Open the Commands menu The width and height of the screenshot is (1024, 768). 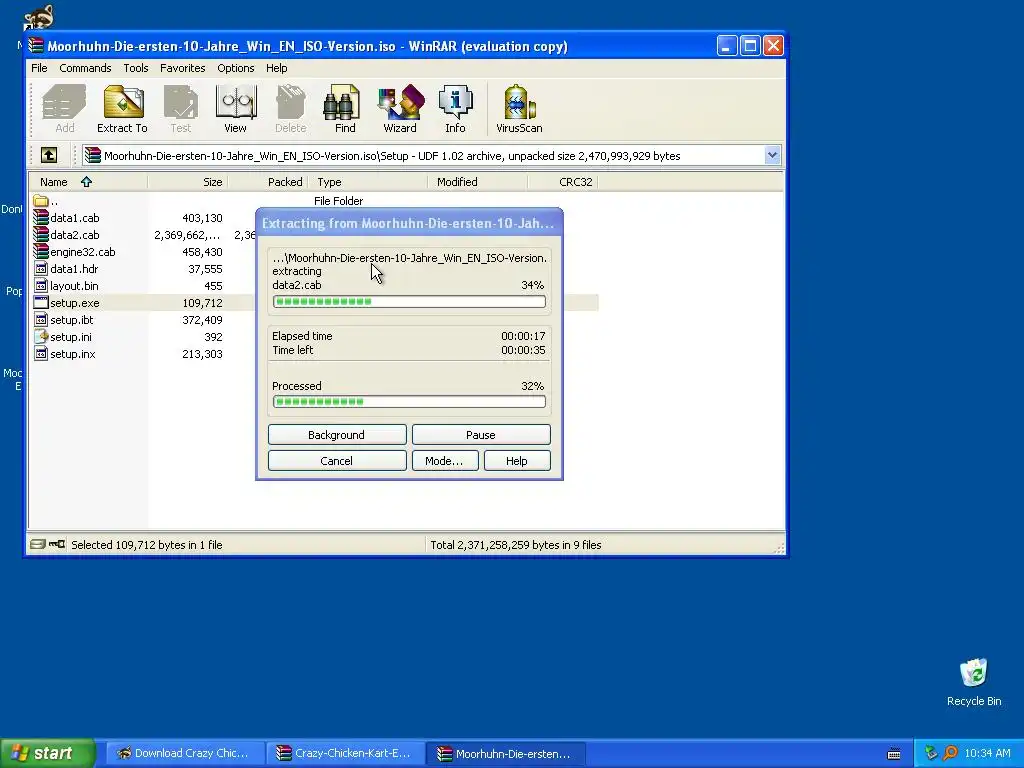coord(85,68)
